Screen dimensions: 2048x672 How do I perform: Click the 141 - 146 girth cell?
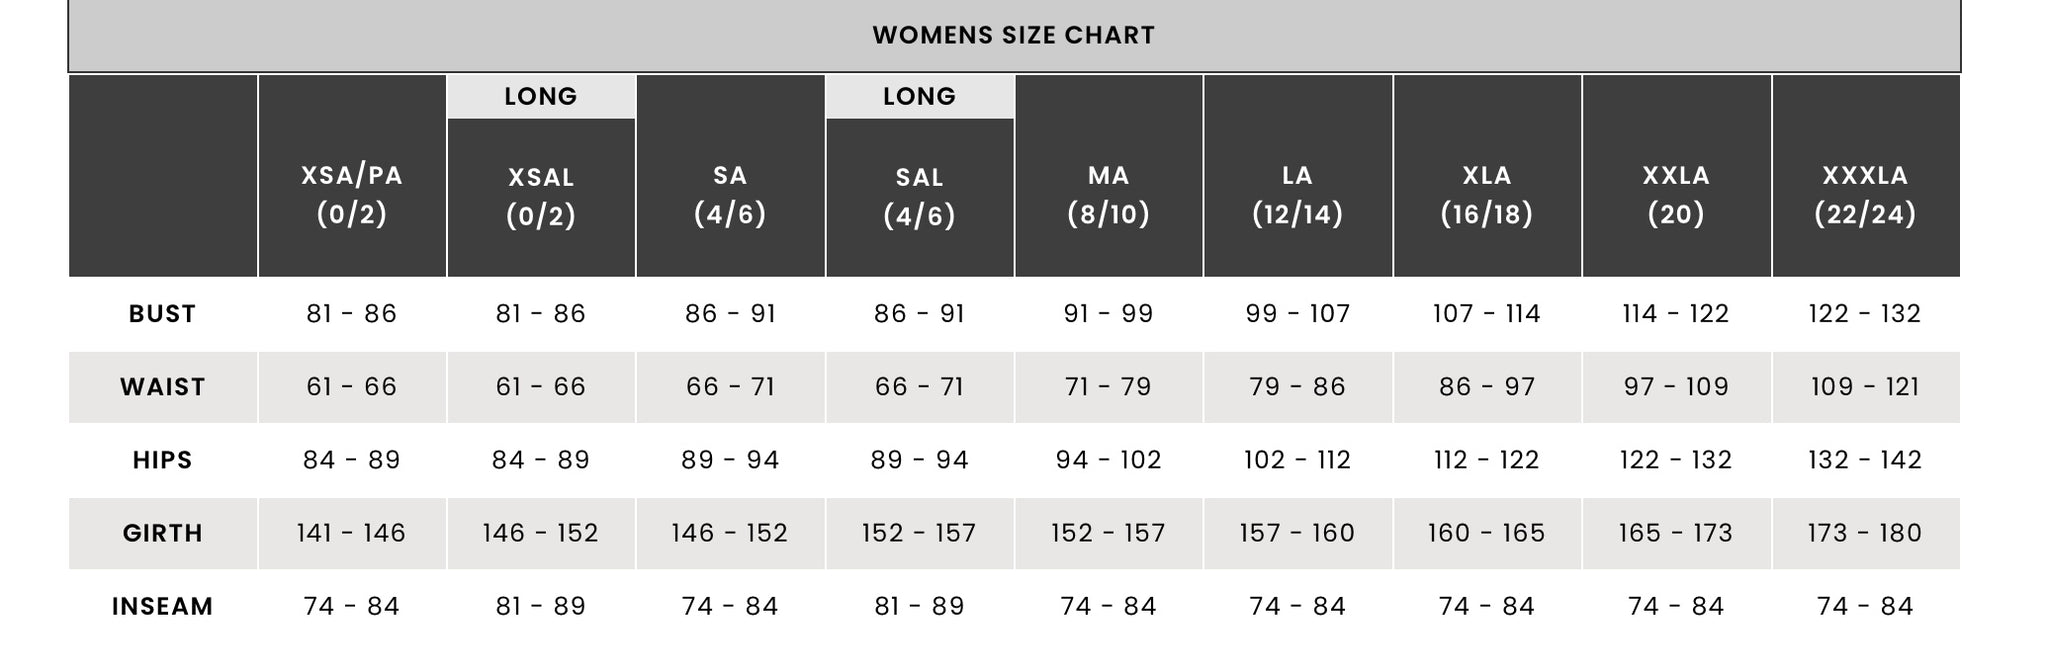pos(352,533)
